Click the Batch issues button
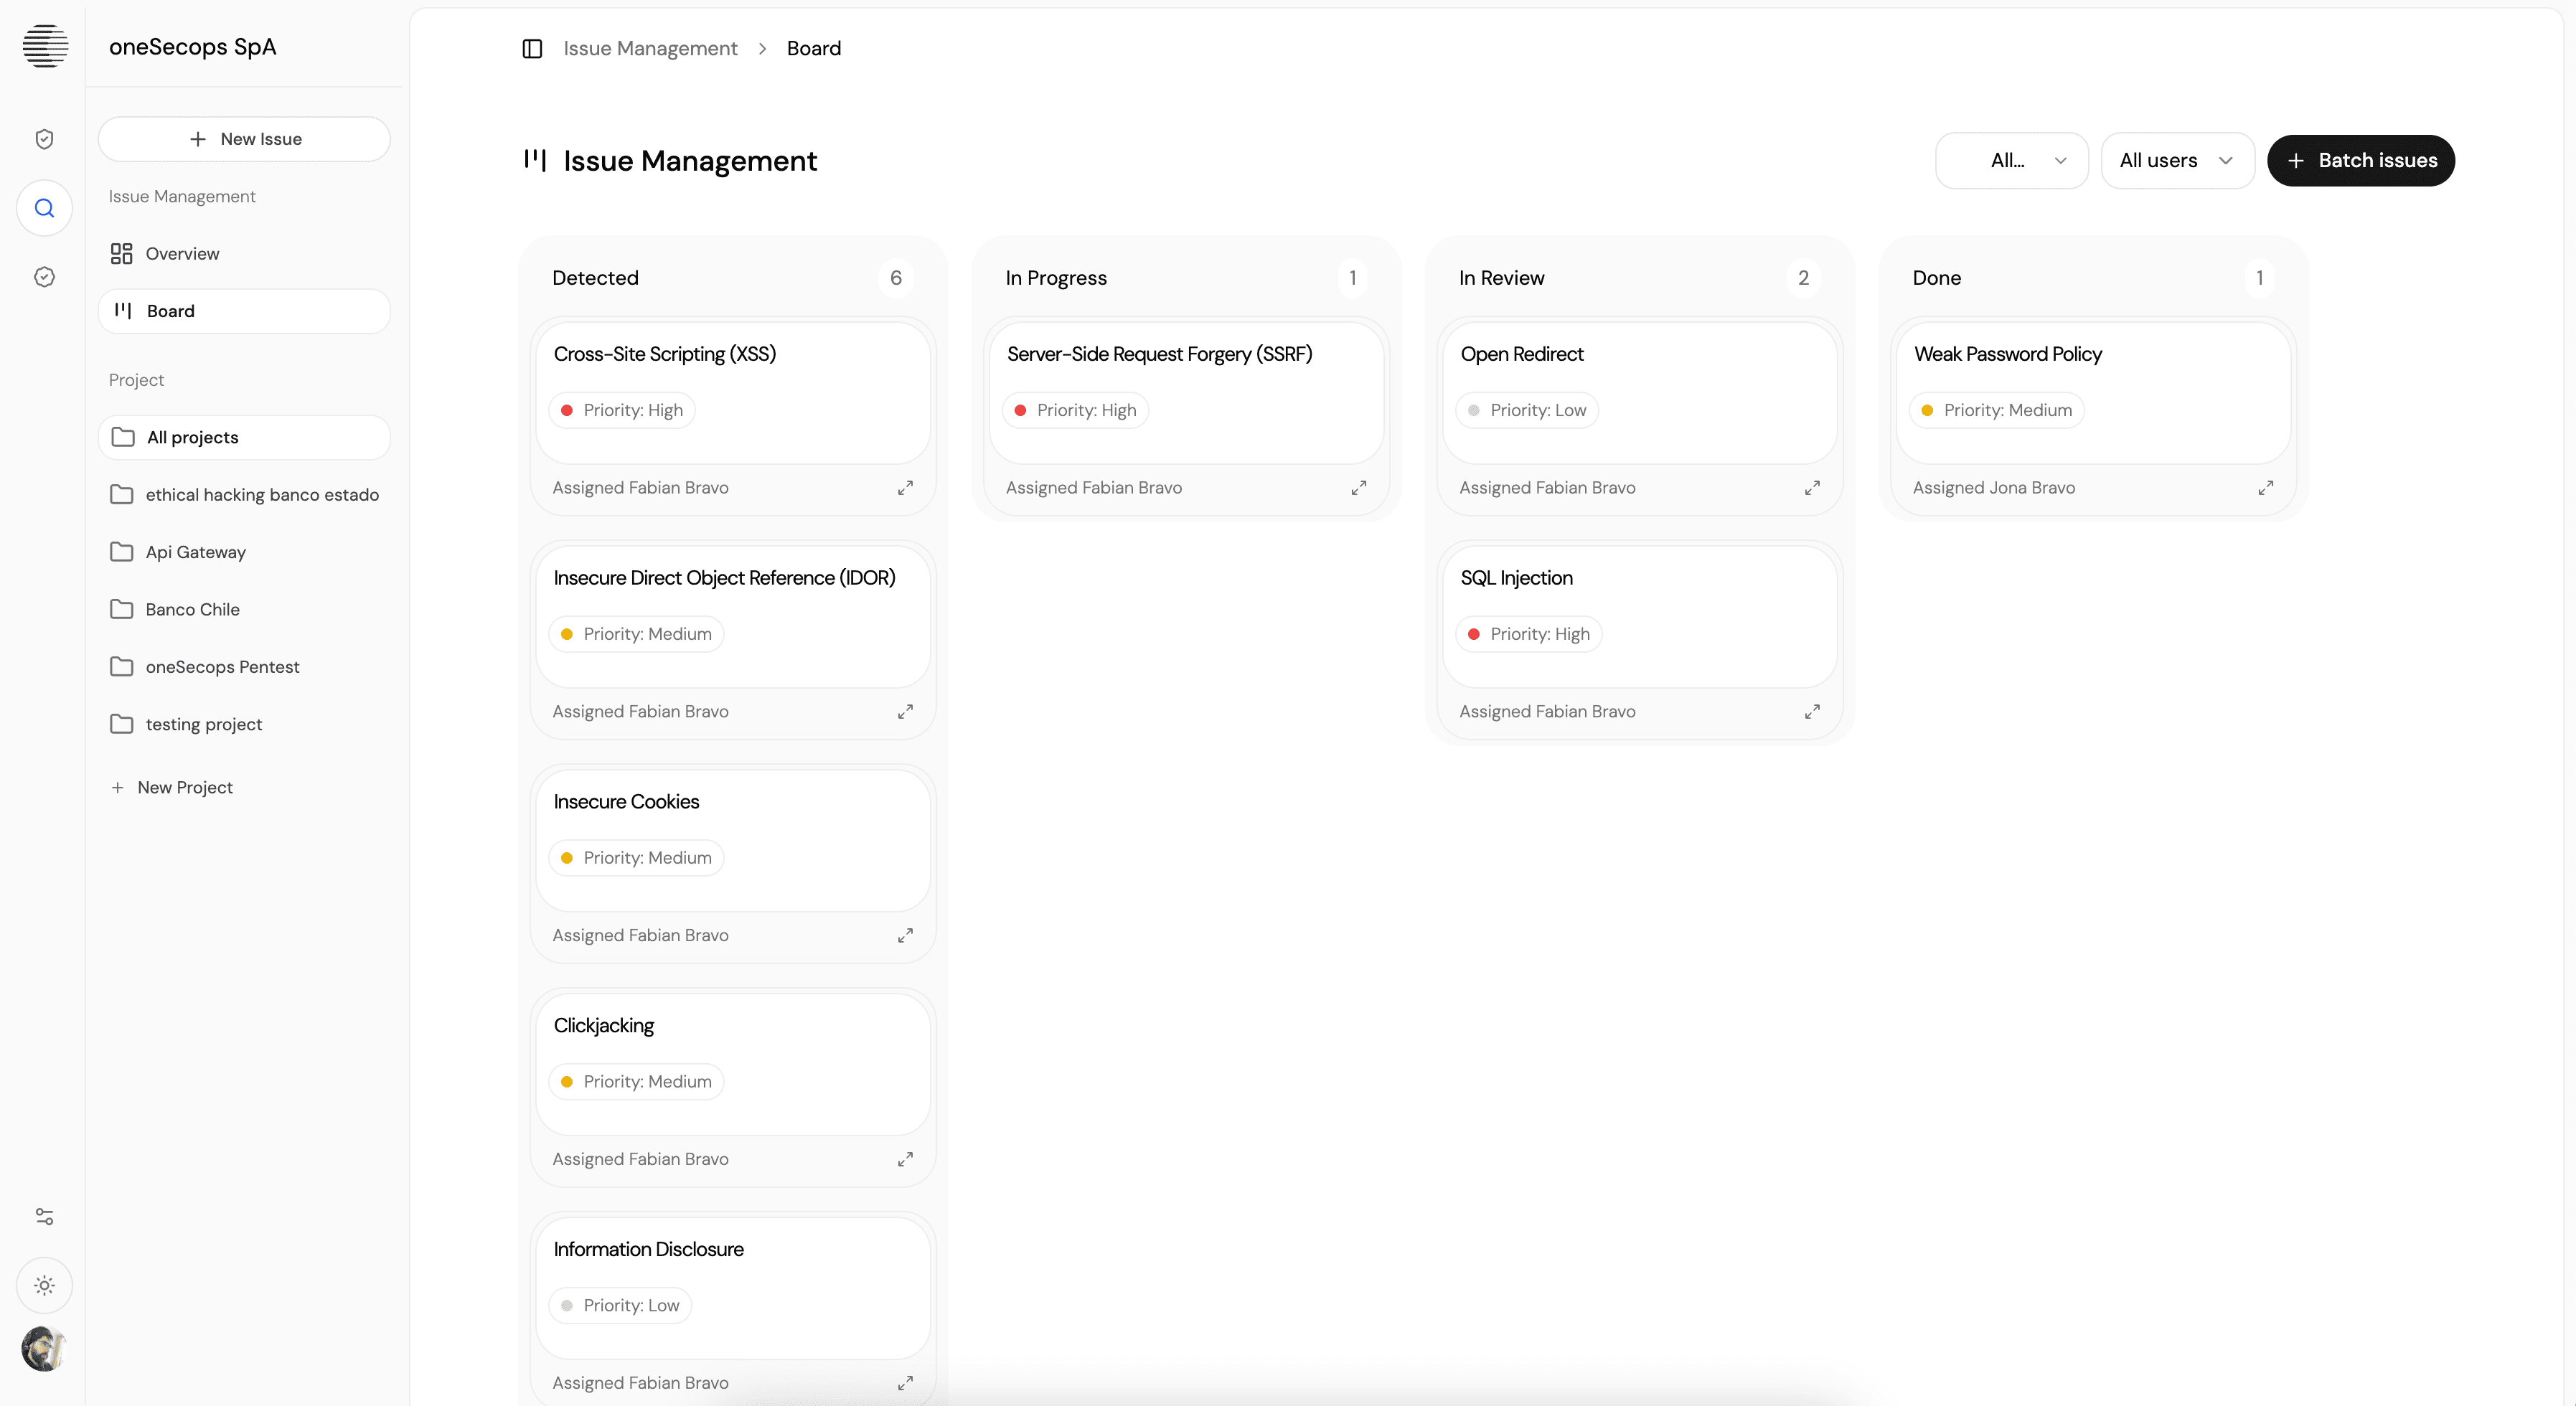The width and height of the screenshot is (2576, 1406). [x=2360, y=160]
